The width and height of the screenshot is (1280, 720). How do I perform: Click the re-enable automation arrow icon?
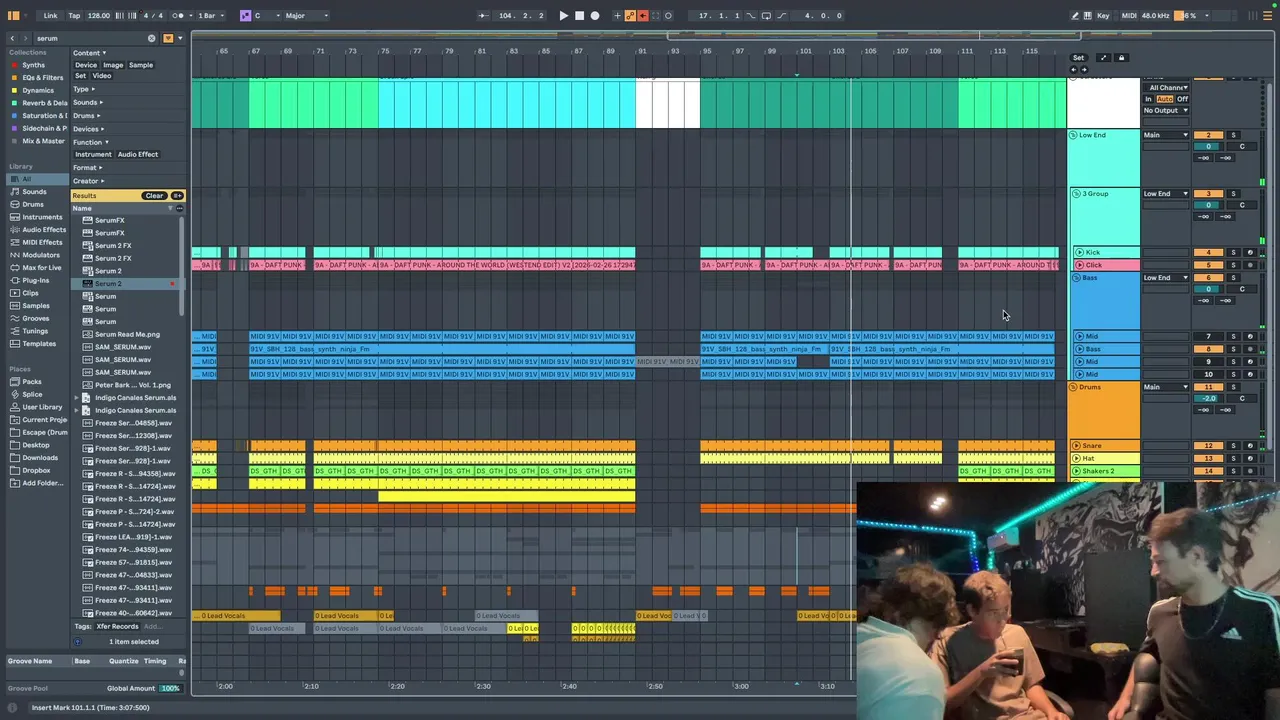(643, 15)
